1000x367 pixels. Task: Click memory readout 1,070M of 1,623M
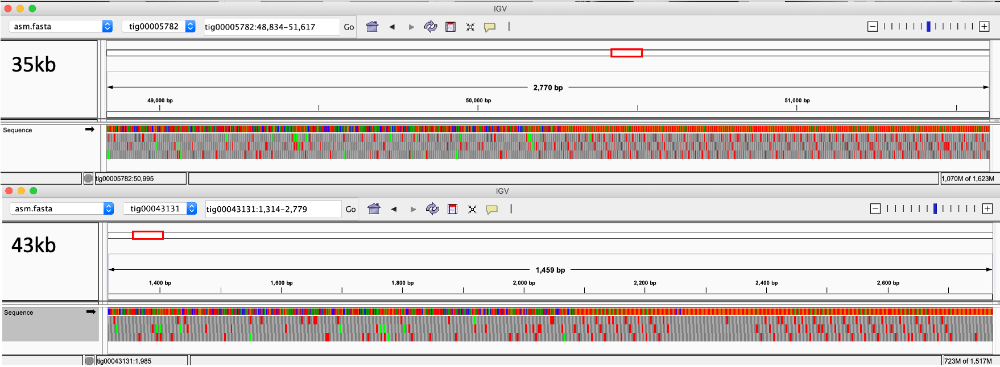[x=967, y=178]
